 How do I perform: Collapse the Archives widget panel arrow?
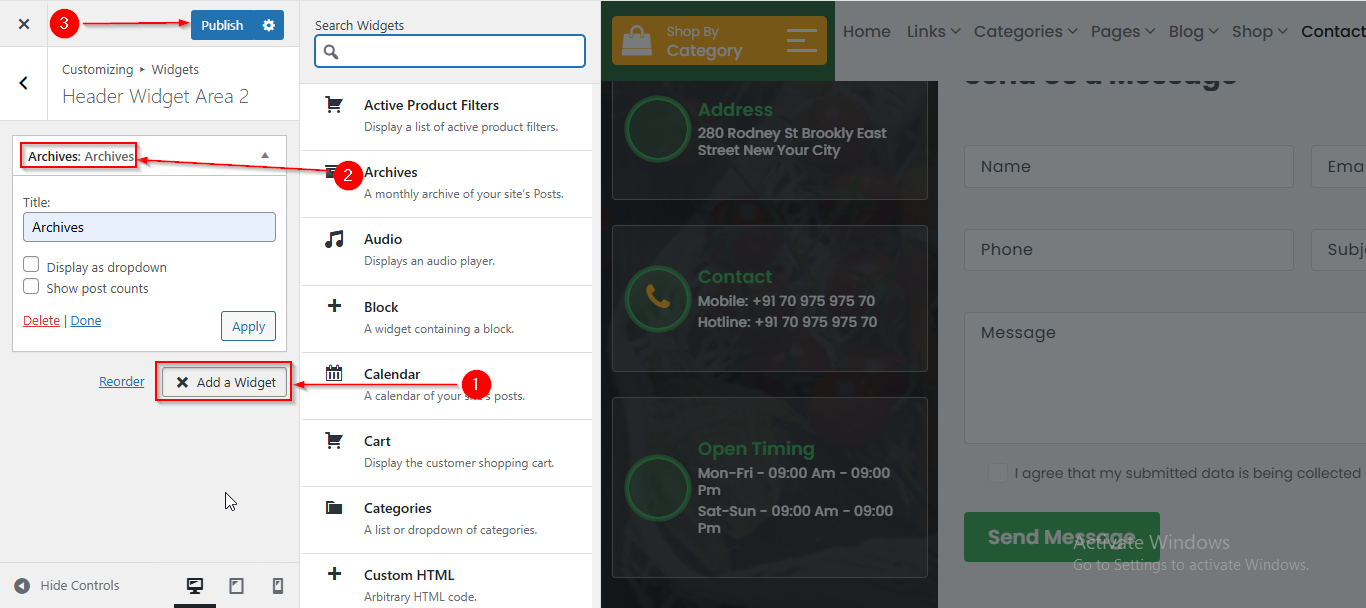point(265,155)
